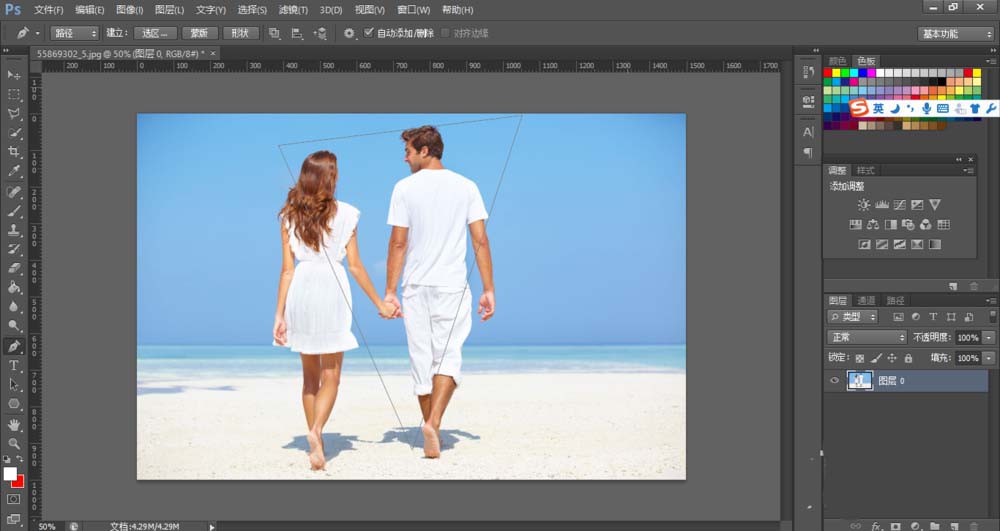
Task: Select the Move tool
Action: coord(14,75)
